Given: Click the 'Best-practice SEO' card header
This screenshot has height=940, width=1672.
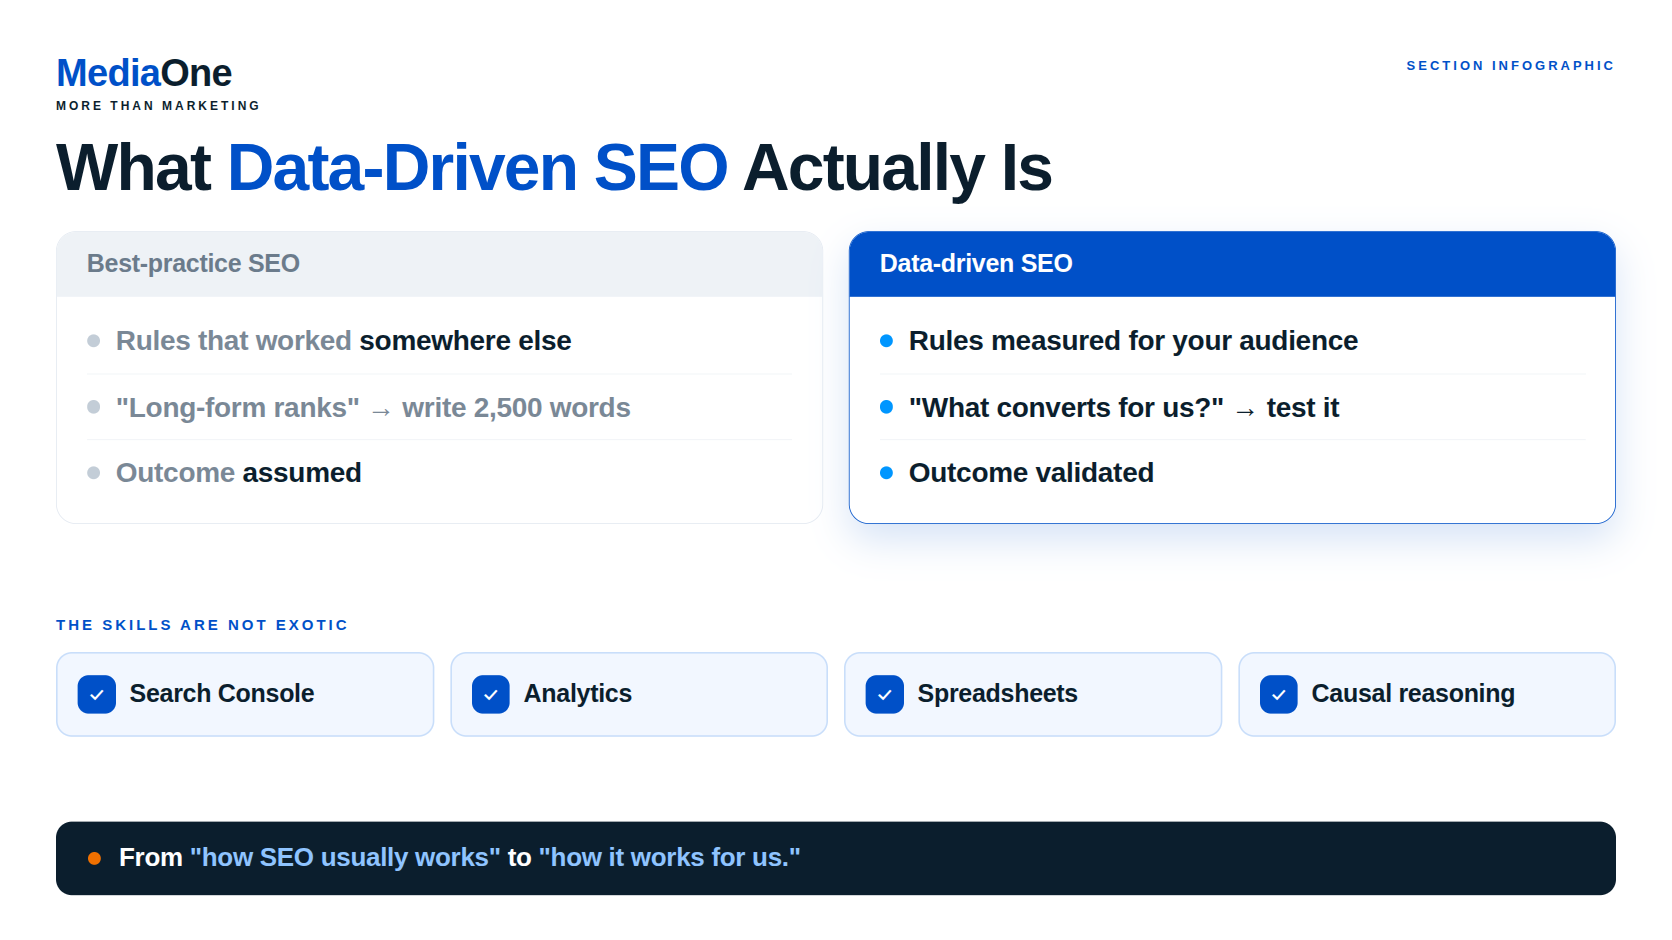Looking at the screenshot, I should click(x=439, y=264).
